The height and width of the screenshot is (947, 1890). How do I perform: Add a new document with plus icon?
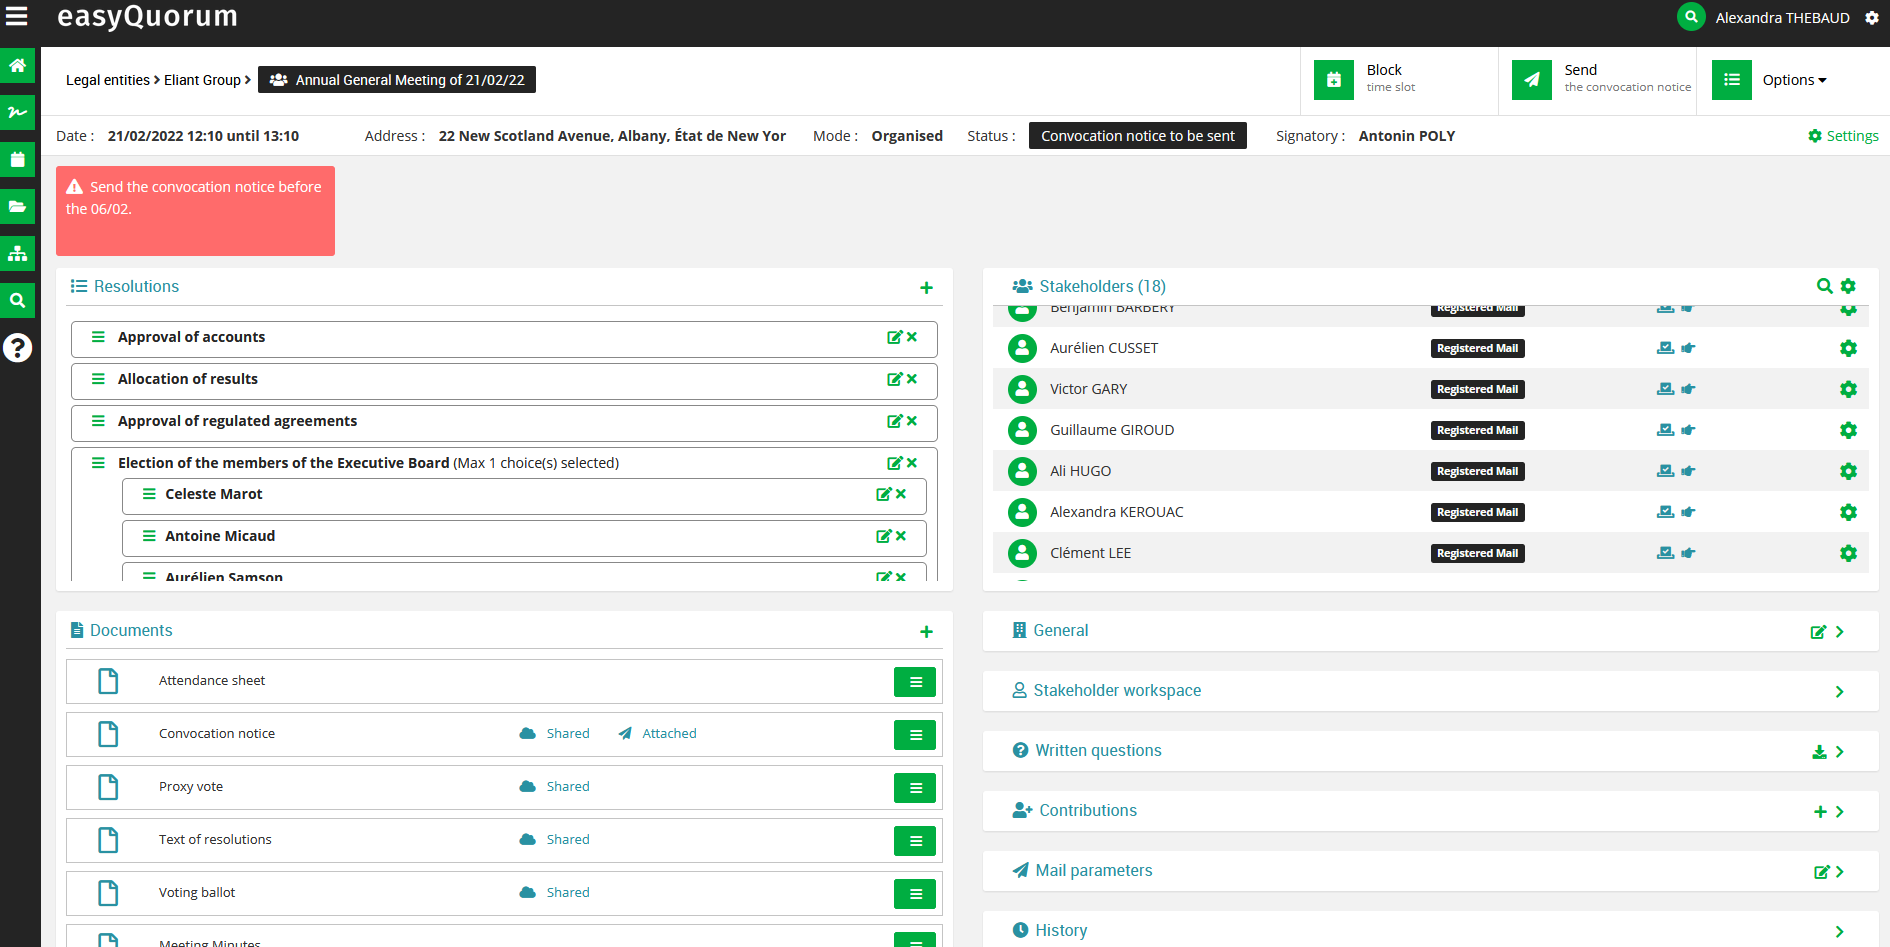point(926,632)
